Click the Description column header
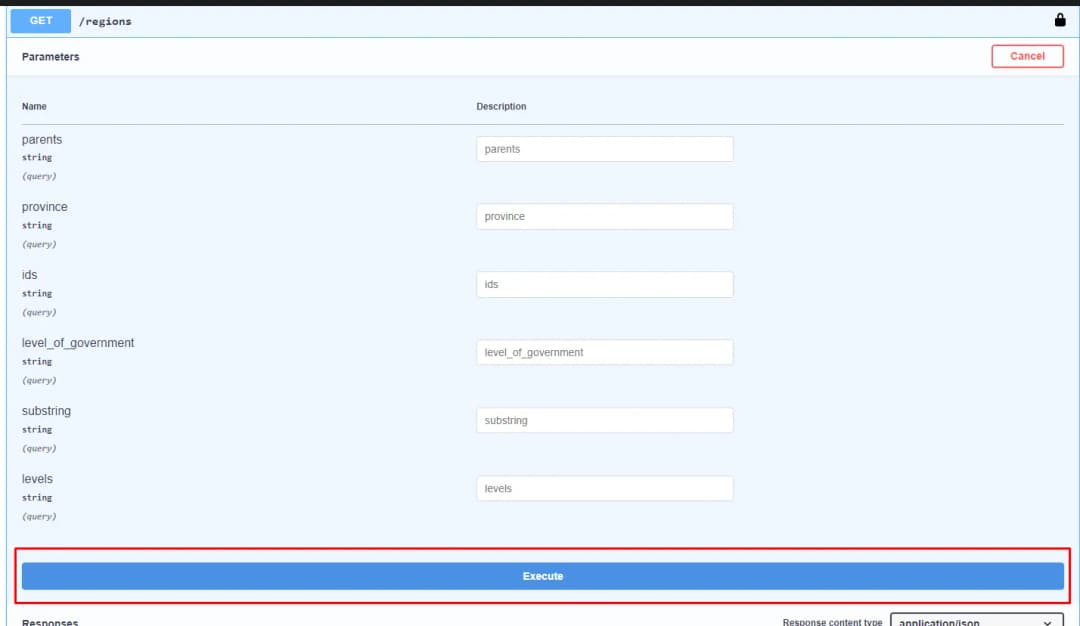The width and height of the screenshot is (1080, 626). (x=501, y=106)
